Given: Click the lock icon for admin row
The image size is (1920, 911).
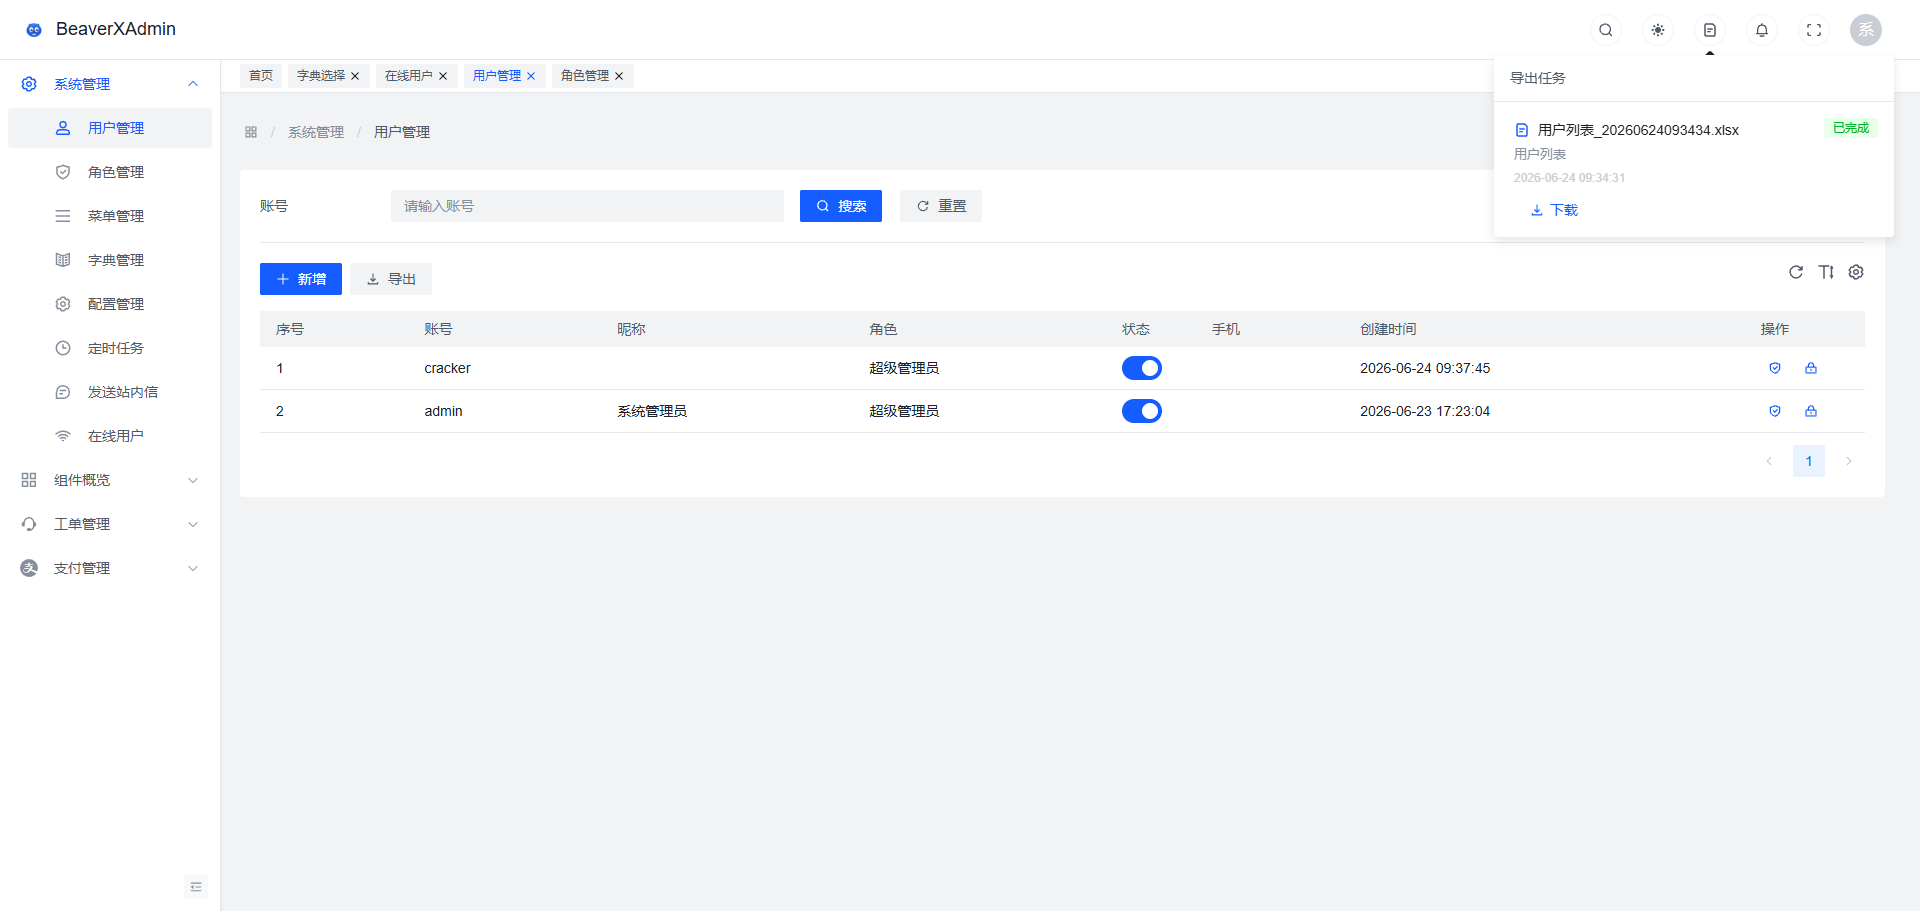Looking at the screenshot, I should point(1811,411).
